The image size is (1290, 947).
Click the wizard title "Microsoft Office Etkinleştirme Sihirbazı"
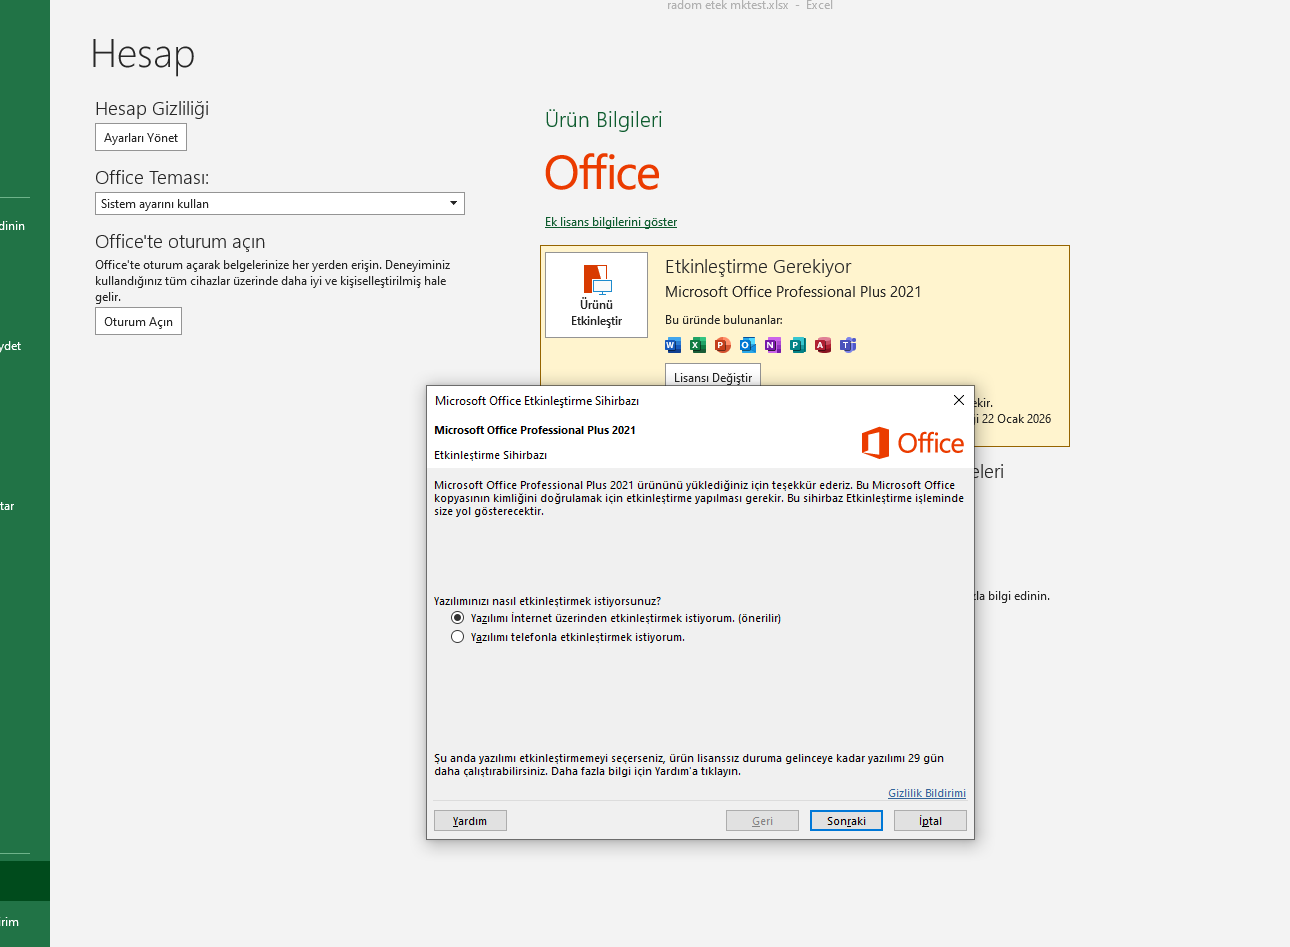(x=537, y=401)
